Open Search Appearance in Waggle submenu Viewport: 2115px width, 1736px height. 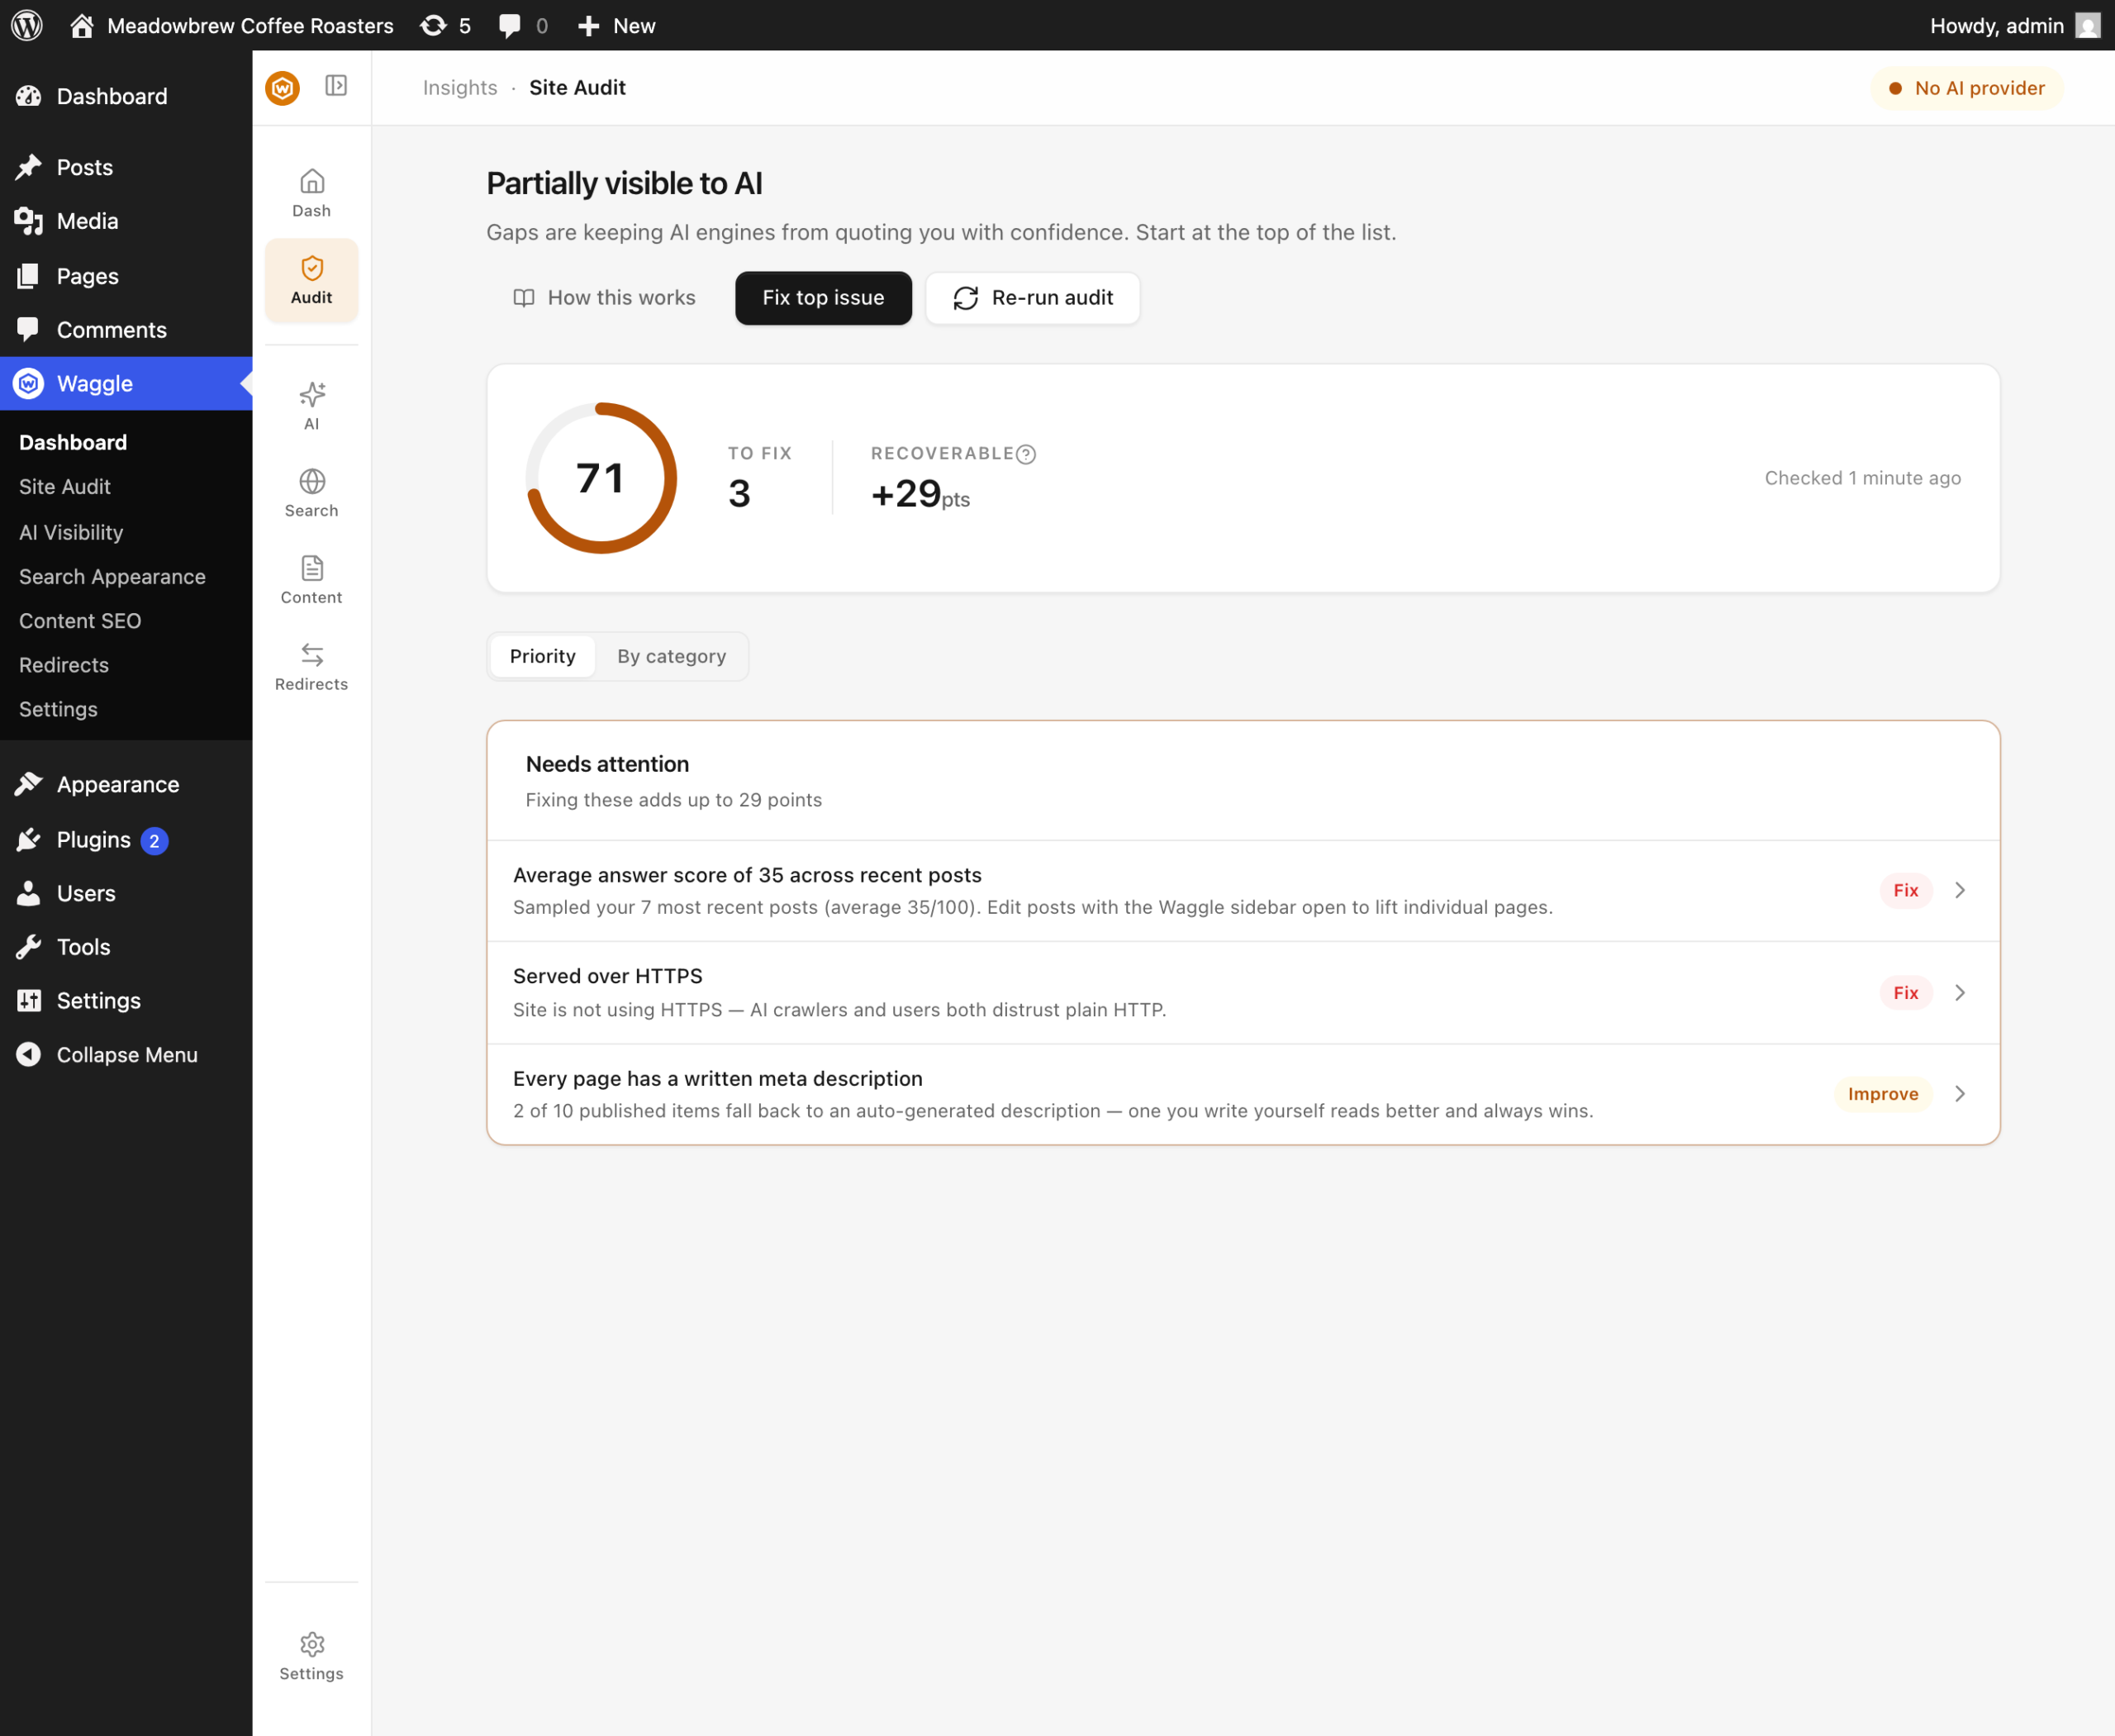112,577
